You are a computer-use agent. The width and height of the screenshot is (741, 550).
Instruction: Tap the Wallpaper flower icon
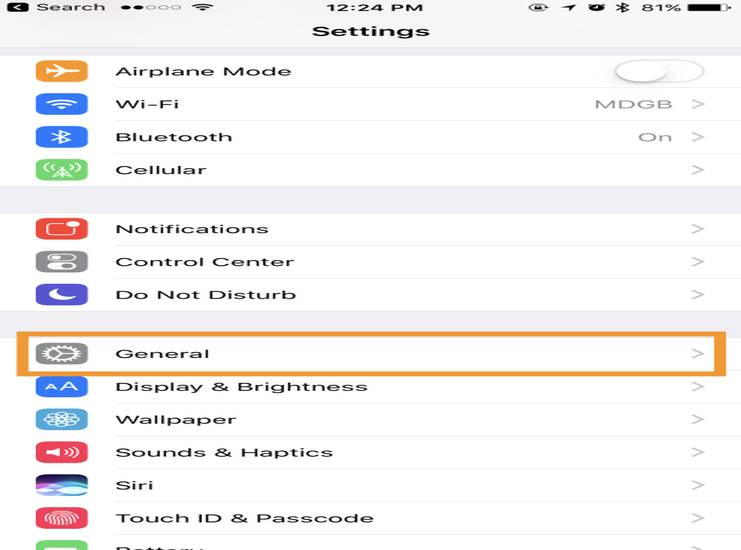61,420
